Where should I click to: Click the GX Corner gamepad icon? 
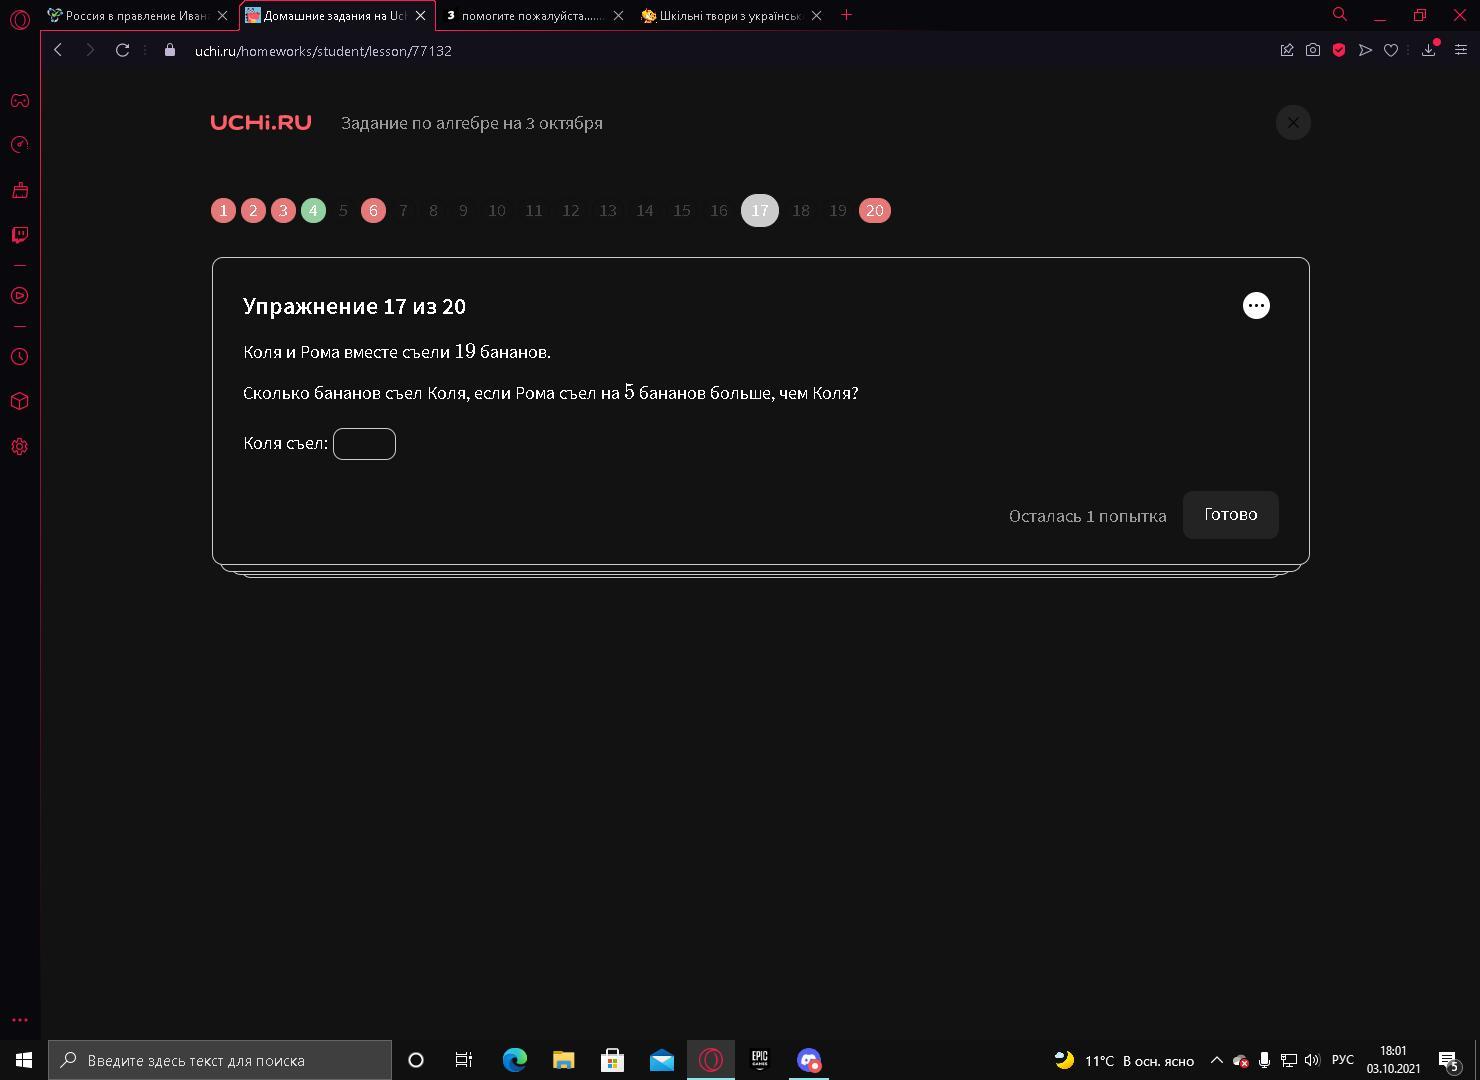coord(19,100)
